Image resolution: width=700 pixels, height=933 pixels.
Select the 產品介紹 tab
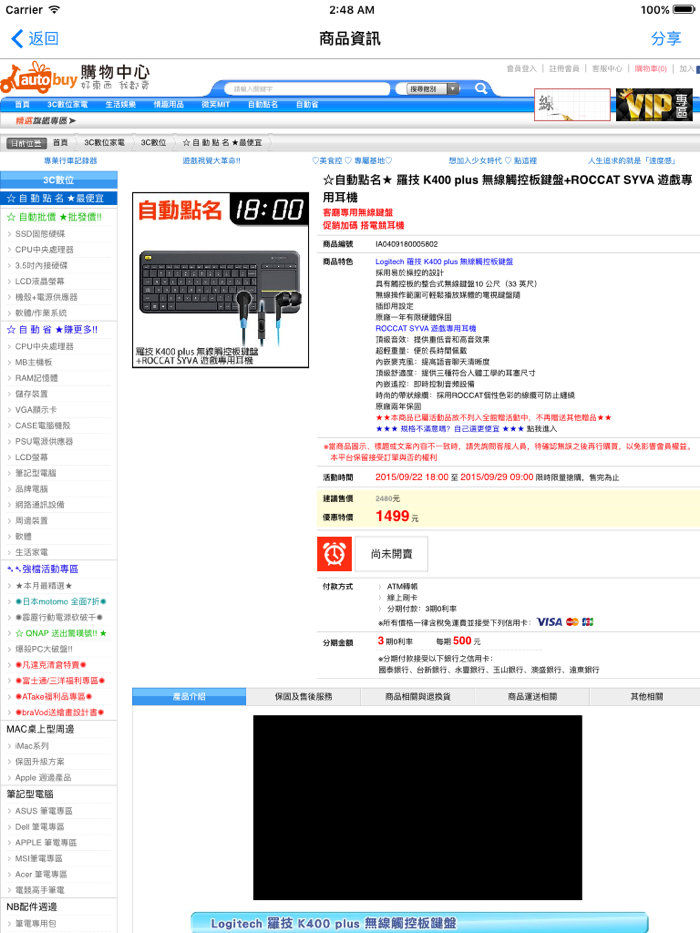click(x=189, y=696)
